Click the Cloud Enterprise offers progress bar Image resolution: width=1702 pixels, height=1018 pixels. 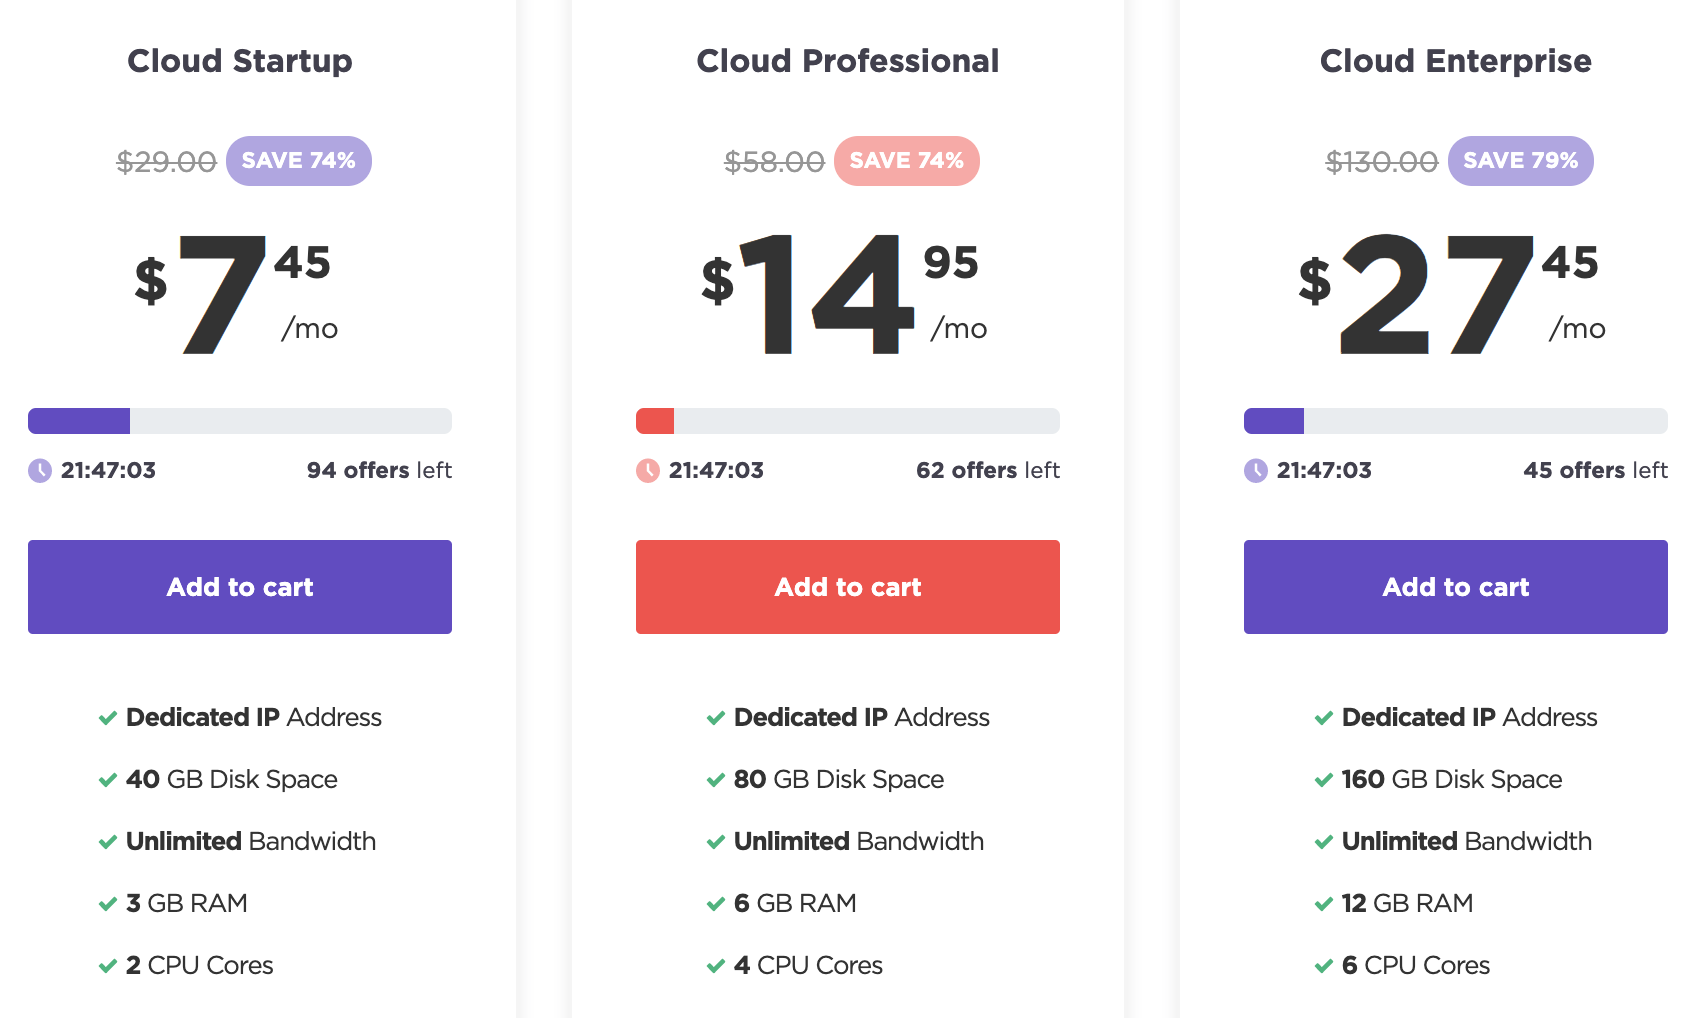(1456, 421)
